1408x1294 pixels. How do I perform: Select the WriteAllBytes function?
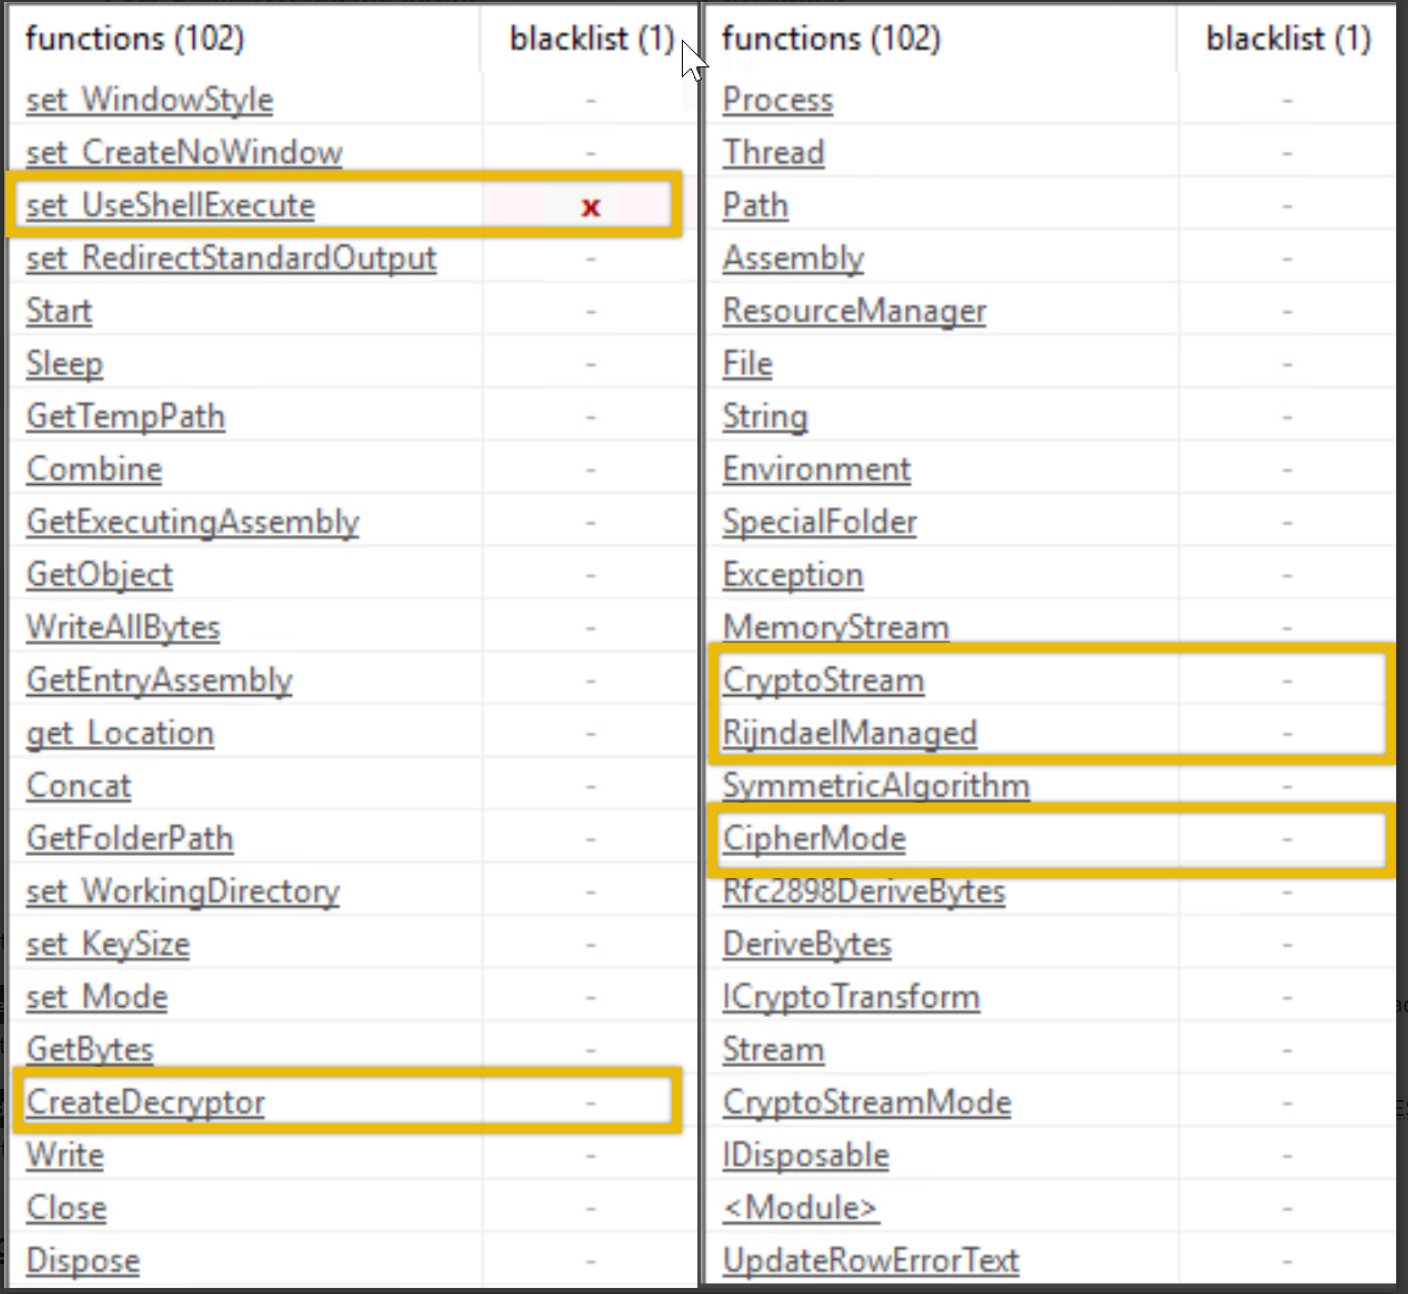tap(123, 627)
